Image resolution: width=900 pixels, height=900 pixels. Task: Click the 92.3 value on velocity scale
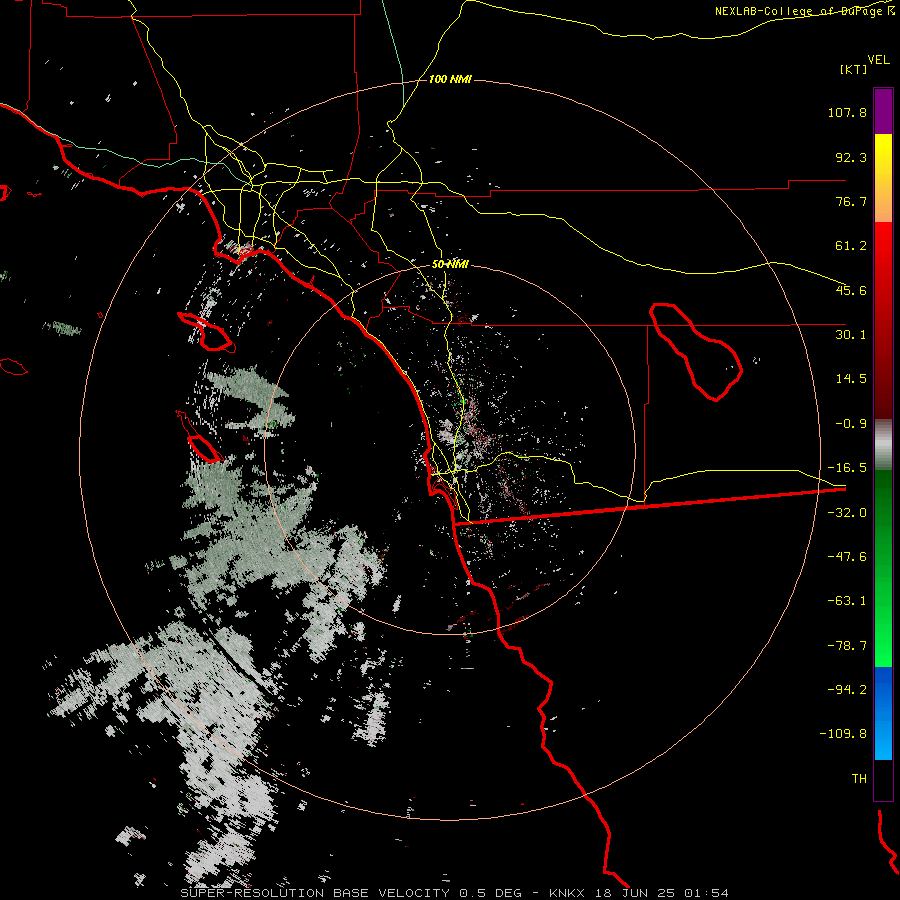click(x=851, y=157)
